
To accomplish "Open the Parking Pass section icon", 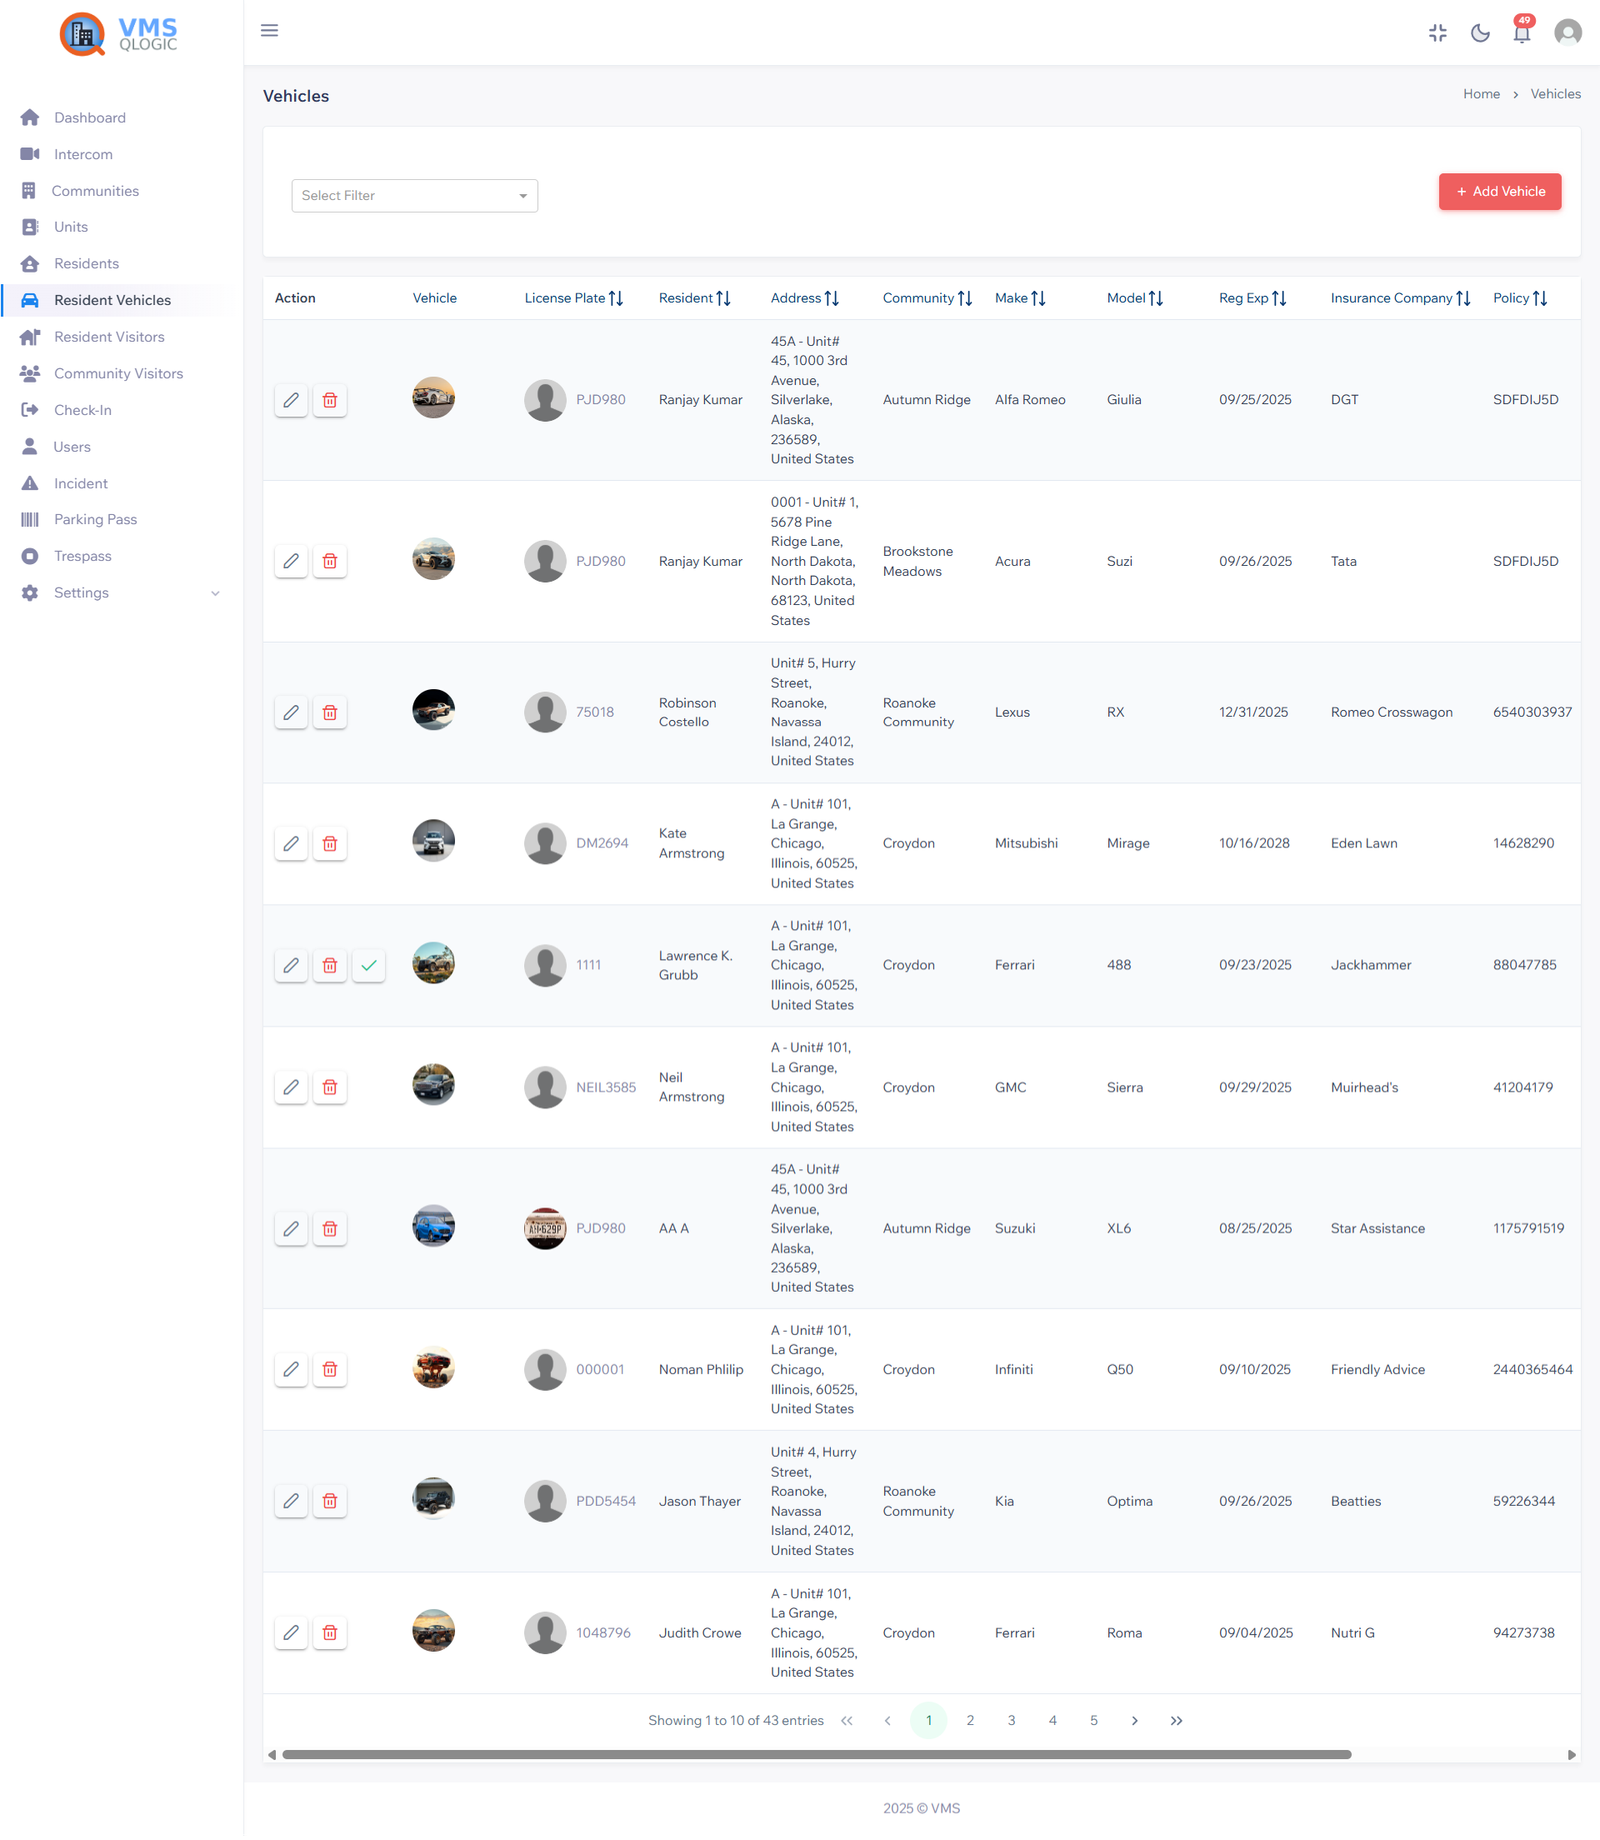I will coord(30,519).
